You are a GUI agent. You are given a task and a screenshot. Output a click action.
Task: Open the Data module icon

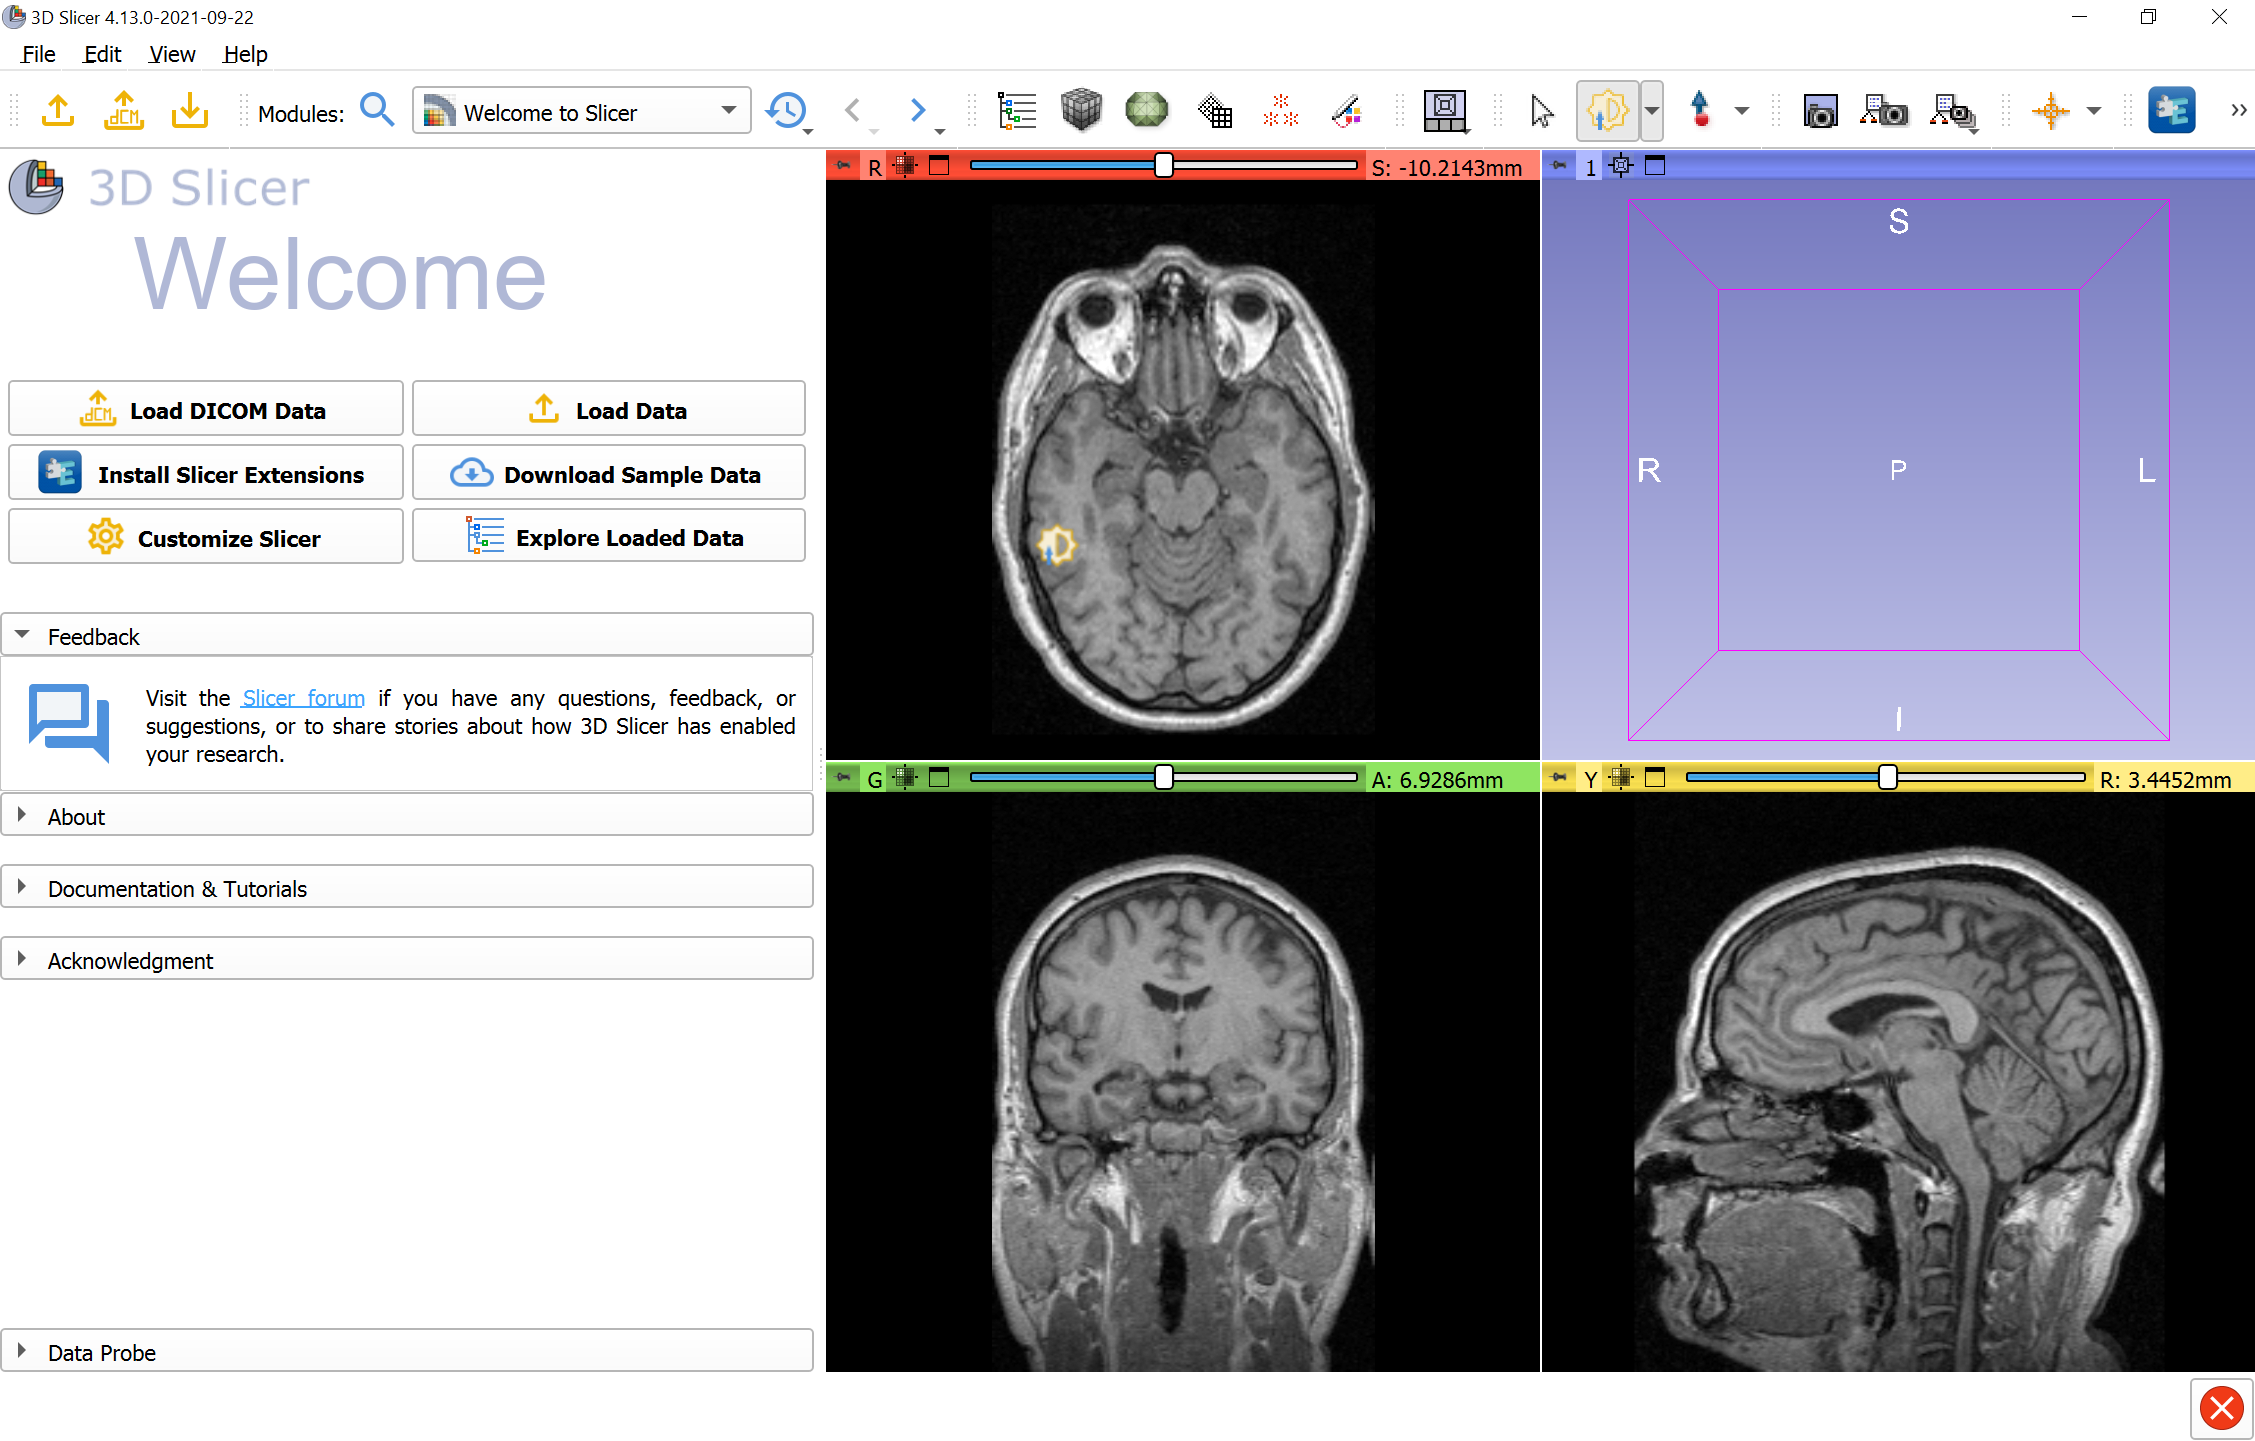tap(1017, 111)
